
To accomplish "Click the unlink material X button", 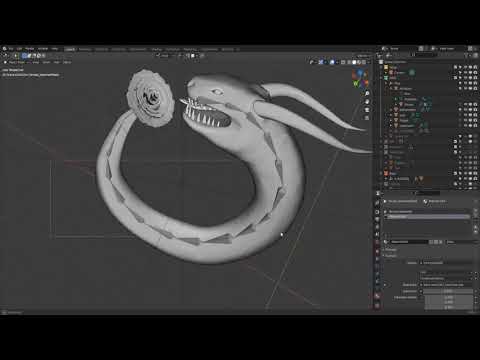I will click(441, 242).
